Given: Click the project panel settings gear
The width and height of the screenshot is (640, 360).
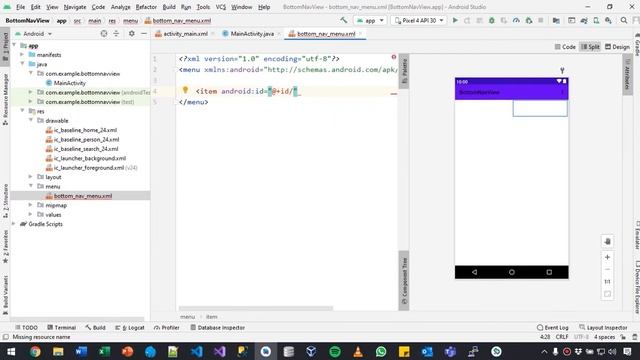Looking at the screenshot, I should (131, 34).
